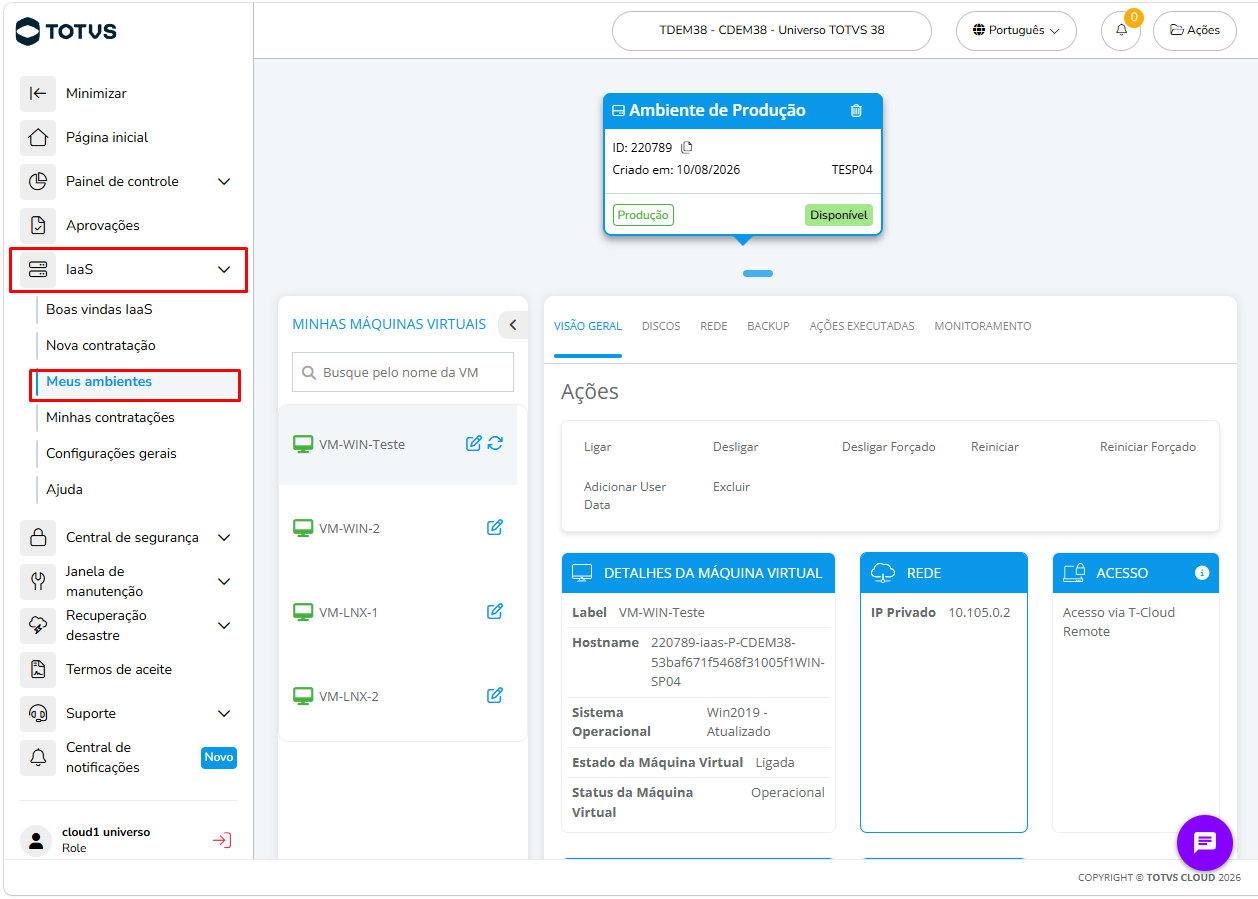Click the IaaS server icon
Image resolution: width=1258 pixels, height=899 pixels.
click(38, 269)
